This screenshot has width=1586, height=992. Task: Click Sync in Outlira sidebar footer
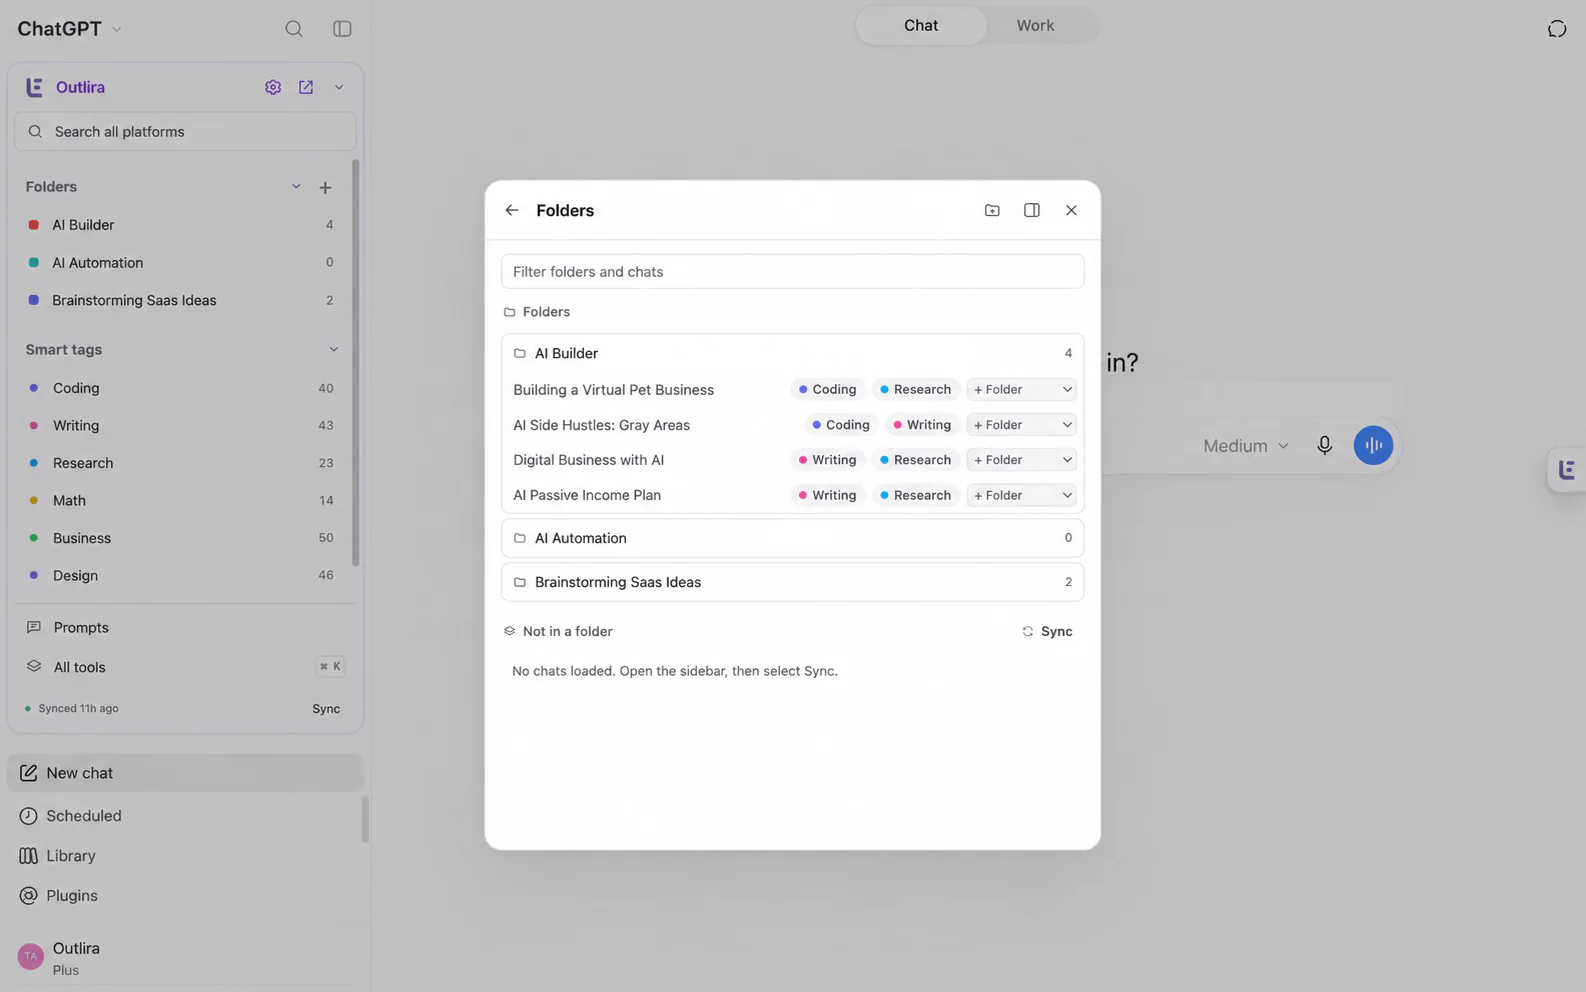point(326,708)
